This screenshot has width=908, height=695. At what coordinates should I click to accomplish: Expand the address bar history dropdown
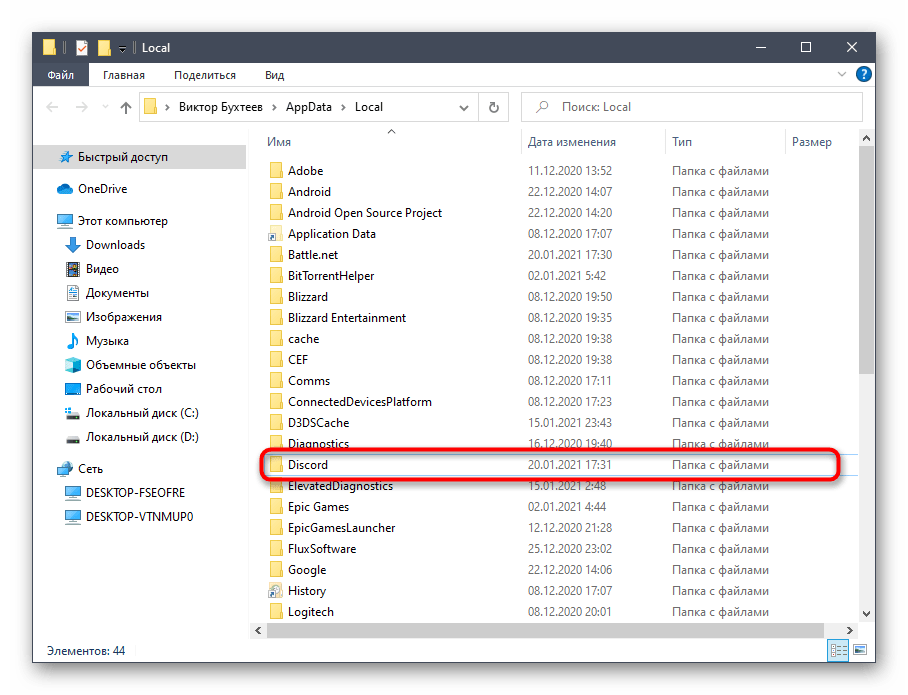coord(465,107)
